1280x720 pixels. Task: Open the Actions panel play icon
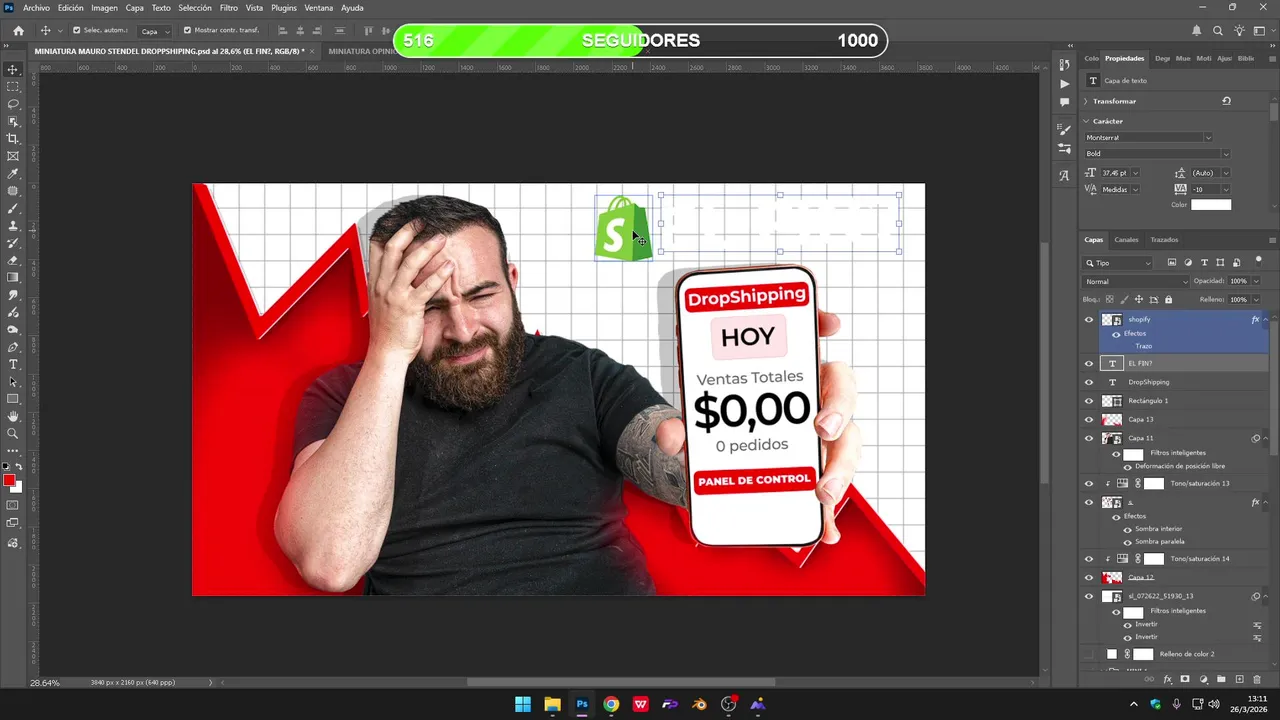tap(1064, 83)
